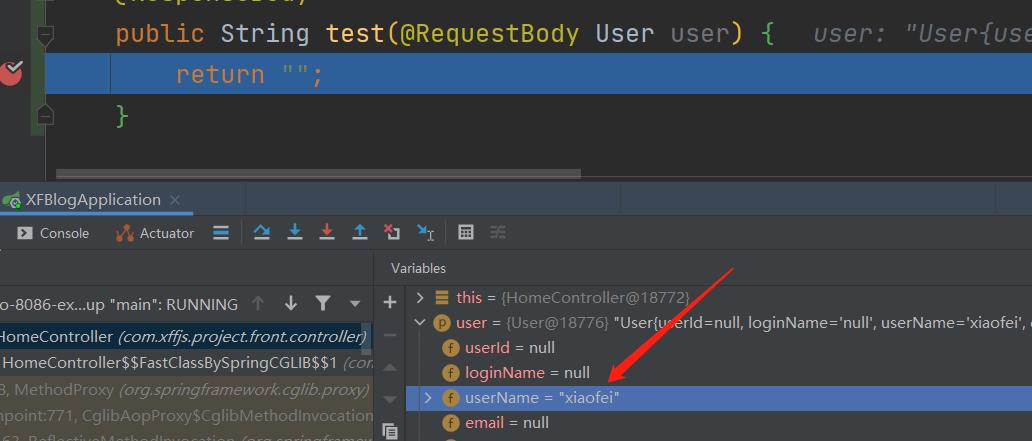Open the thread selector dropdown arrow

point(355,304)
